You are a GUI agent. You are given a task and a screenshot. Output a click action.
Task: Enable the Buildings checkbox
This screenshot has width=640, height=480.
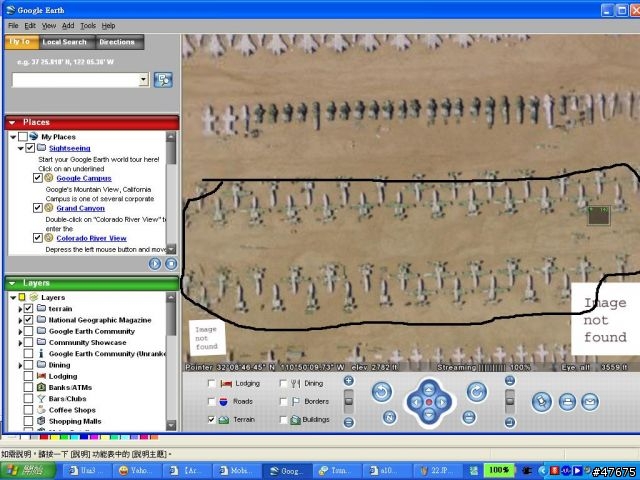283,419
